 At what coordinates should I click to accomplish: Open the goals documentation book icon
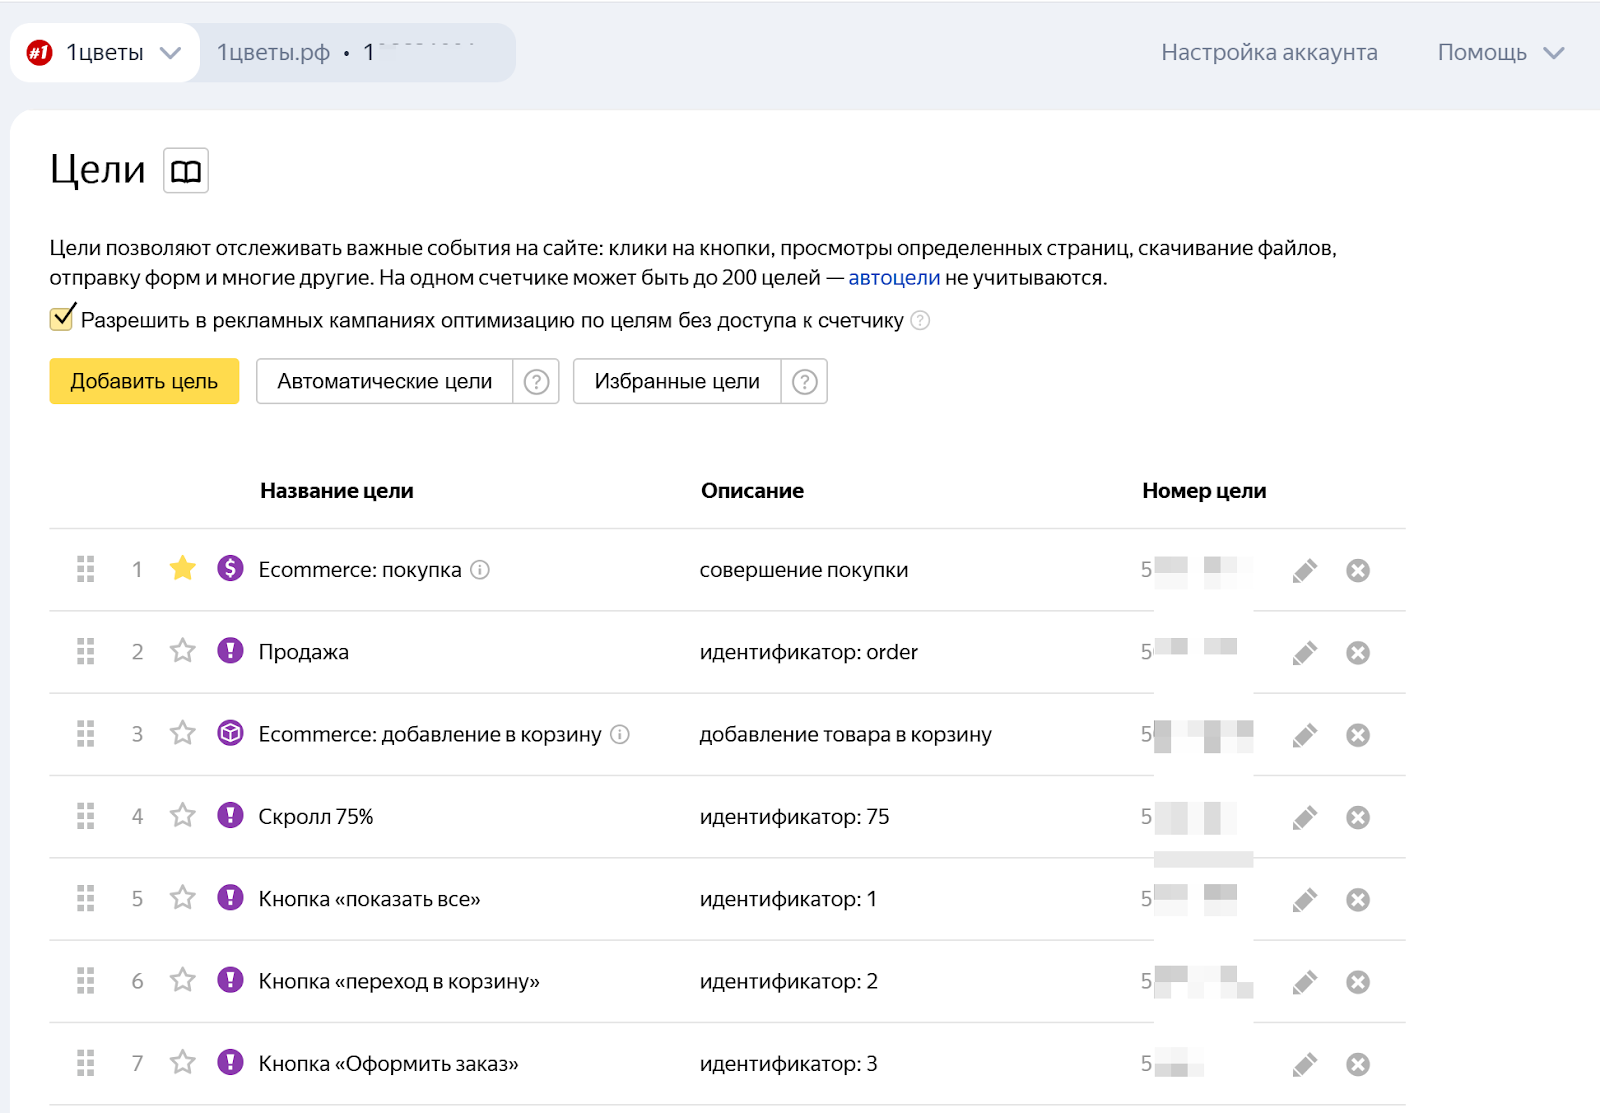tap(186, 171)
